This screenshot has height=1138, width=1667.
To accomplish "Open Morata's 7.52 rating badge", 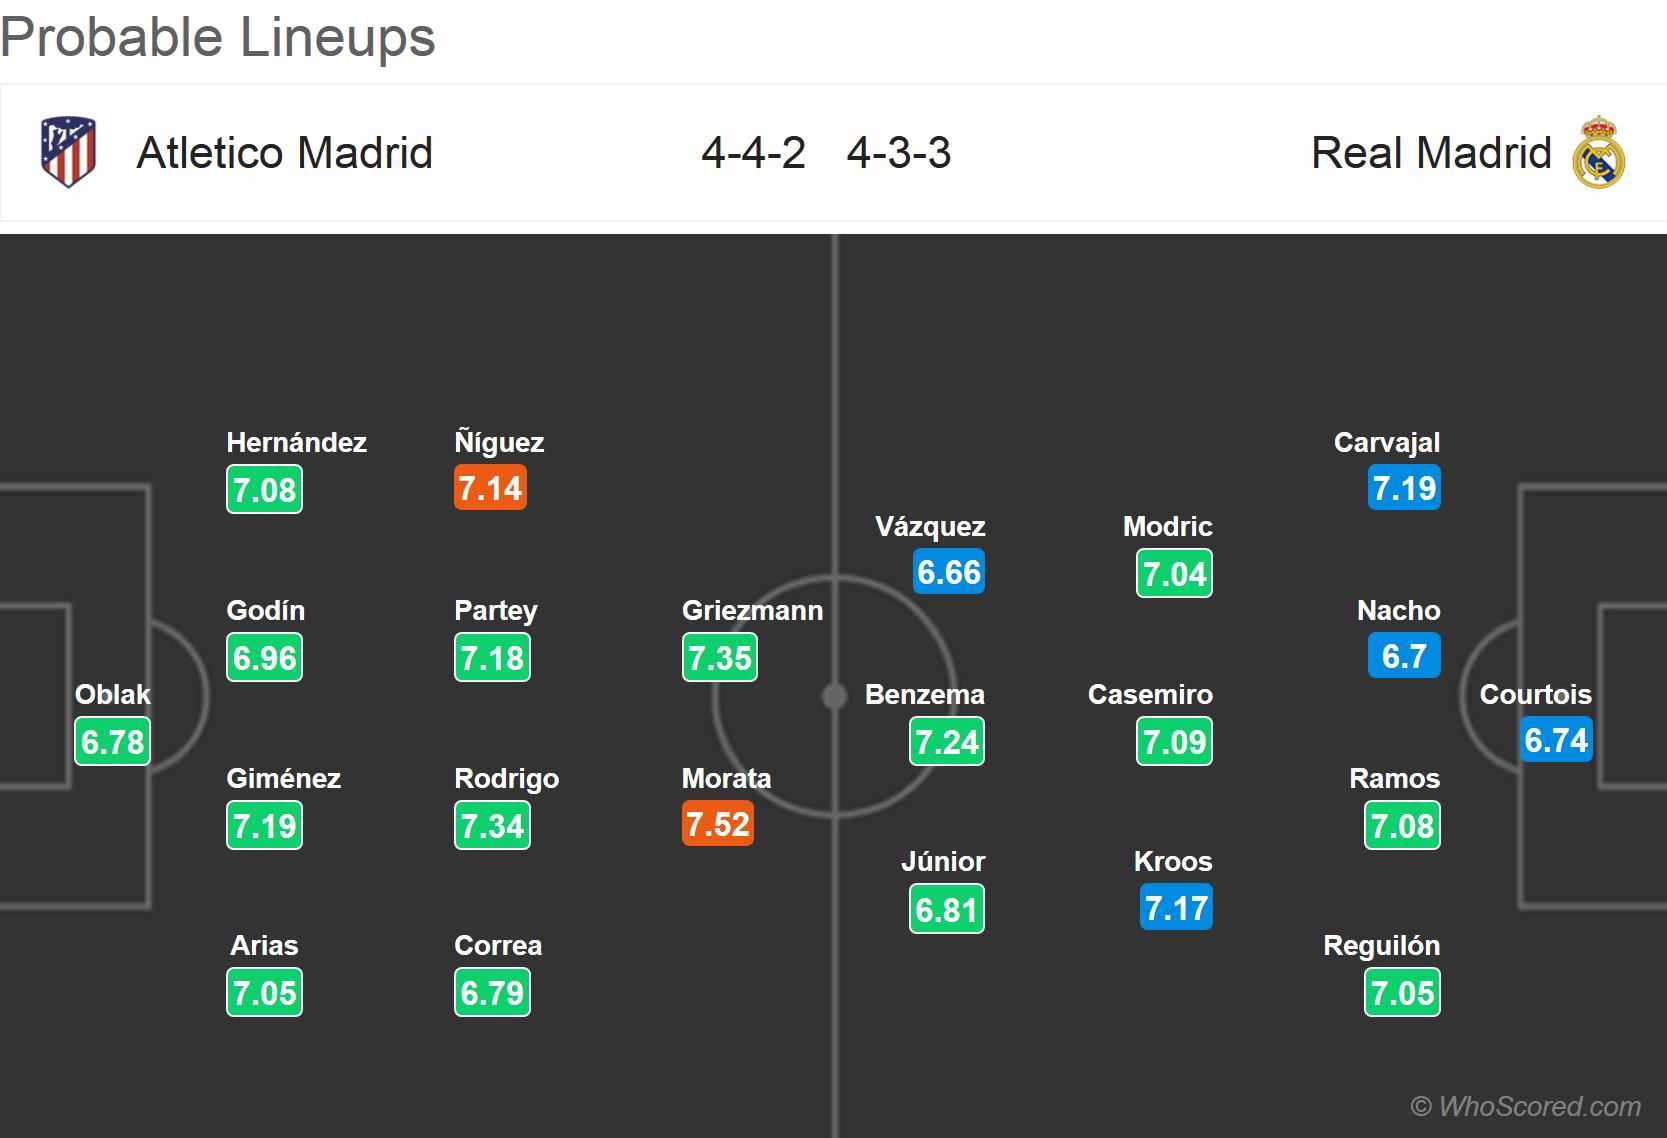I will 718,824.
